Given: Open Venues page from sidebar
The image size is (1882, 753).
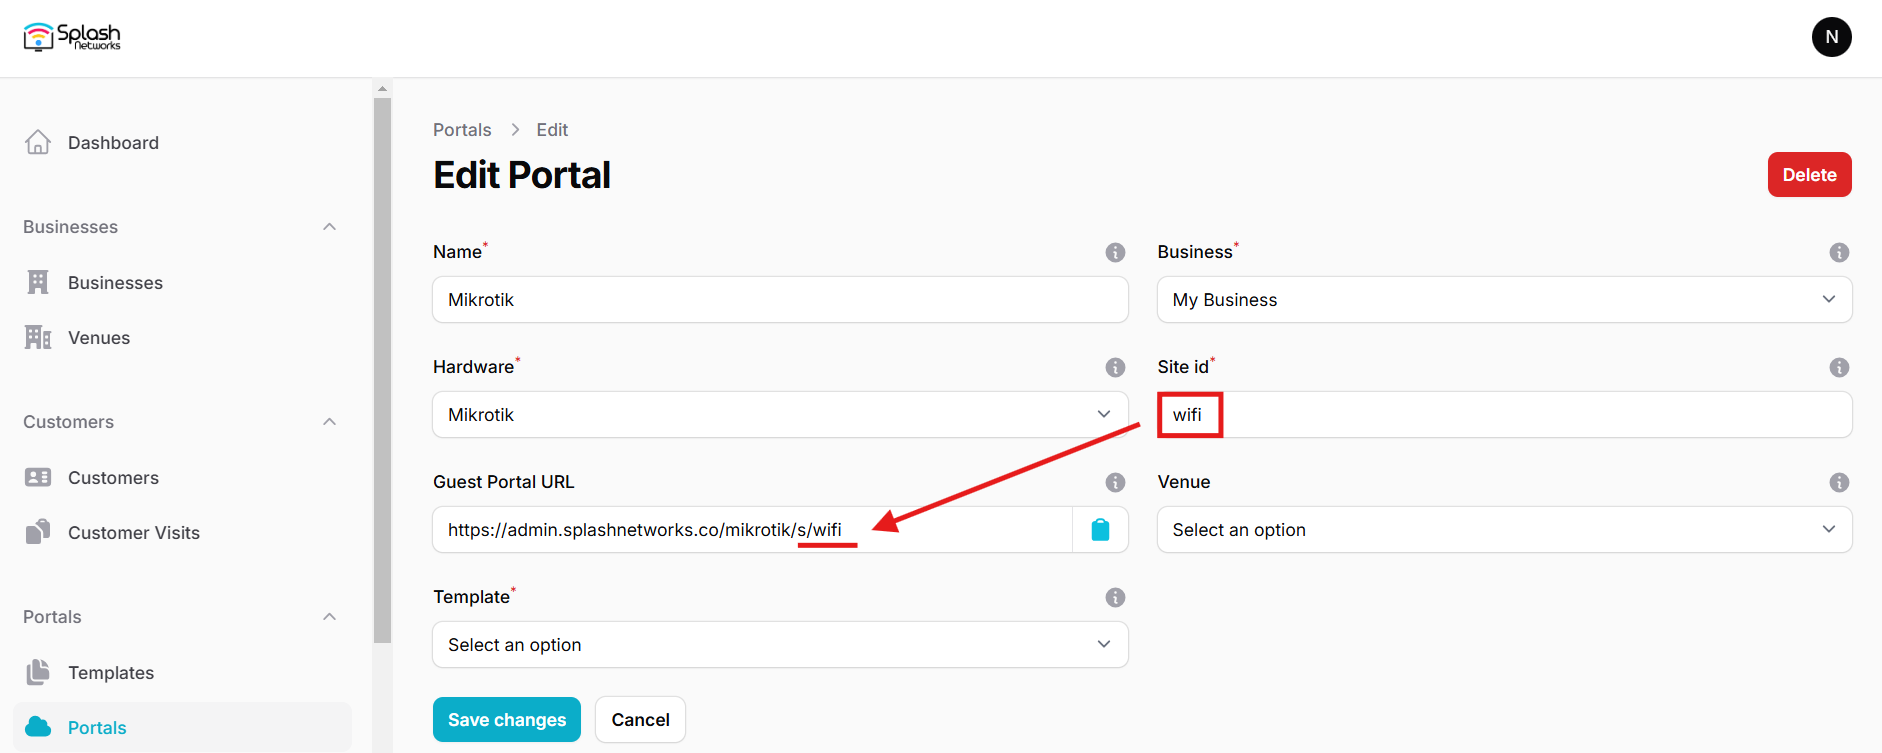Looking at the screenshot, I should click(x=182, y=337).
